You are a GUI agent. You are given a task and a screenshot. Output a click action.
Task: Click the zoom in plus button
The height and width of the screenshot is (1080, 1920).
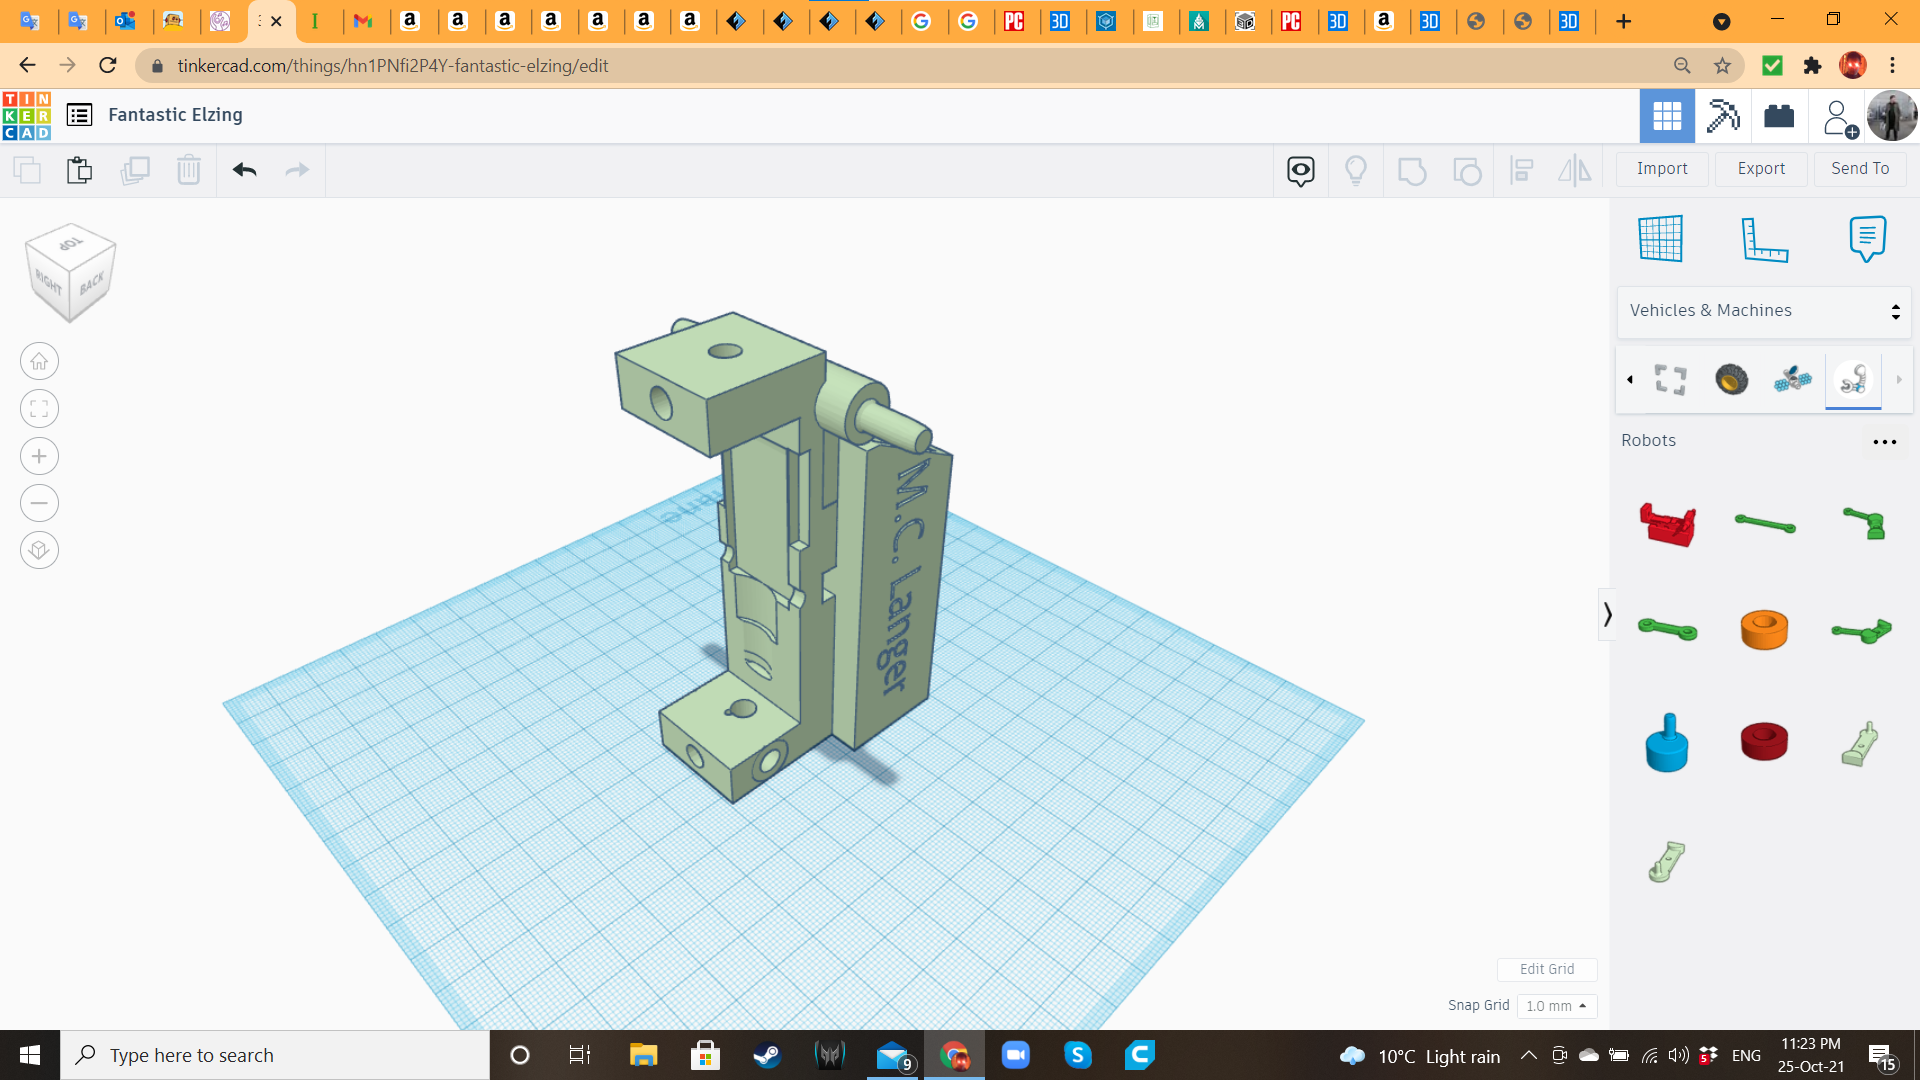[39, 456]
